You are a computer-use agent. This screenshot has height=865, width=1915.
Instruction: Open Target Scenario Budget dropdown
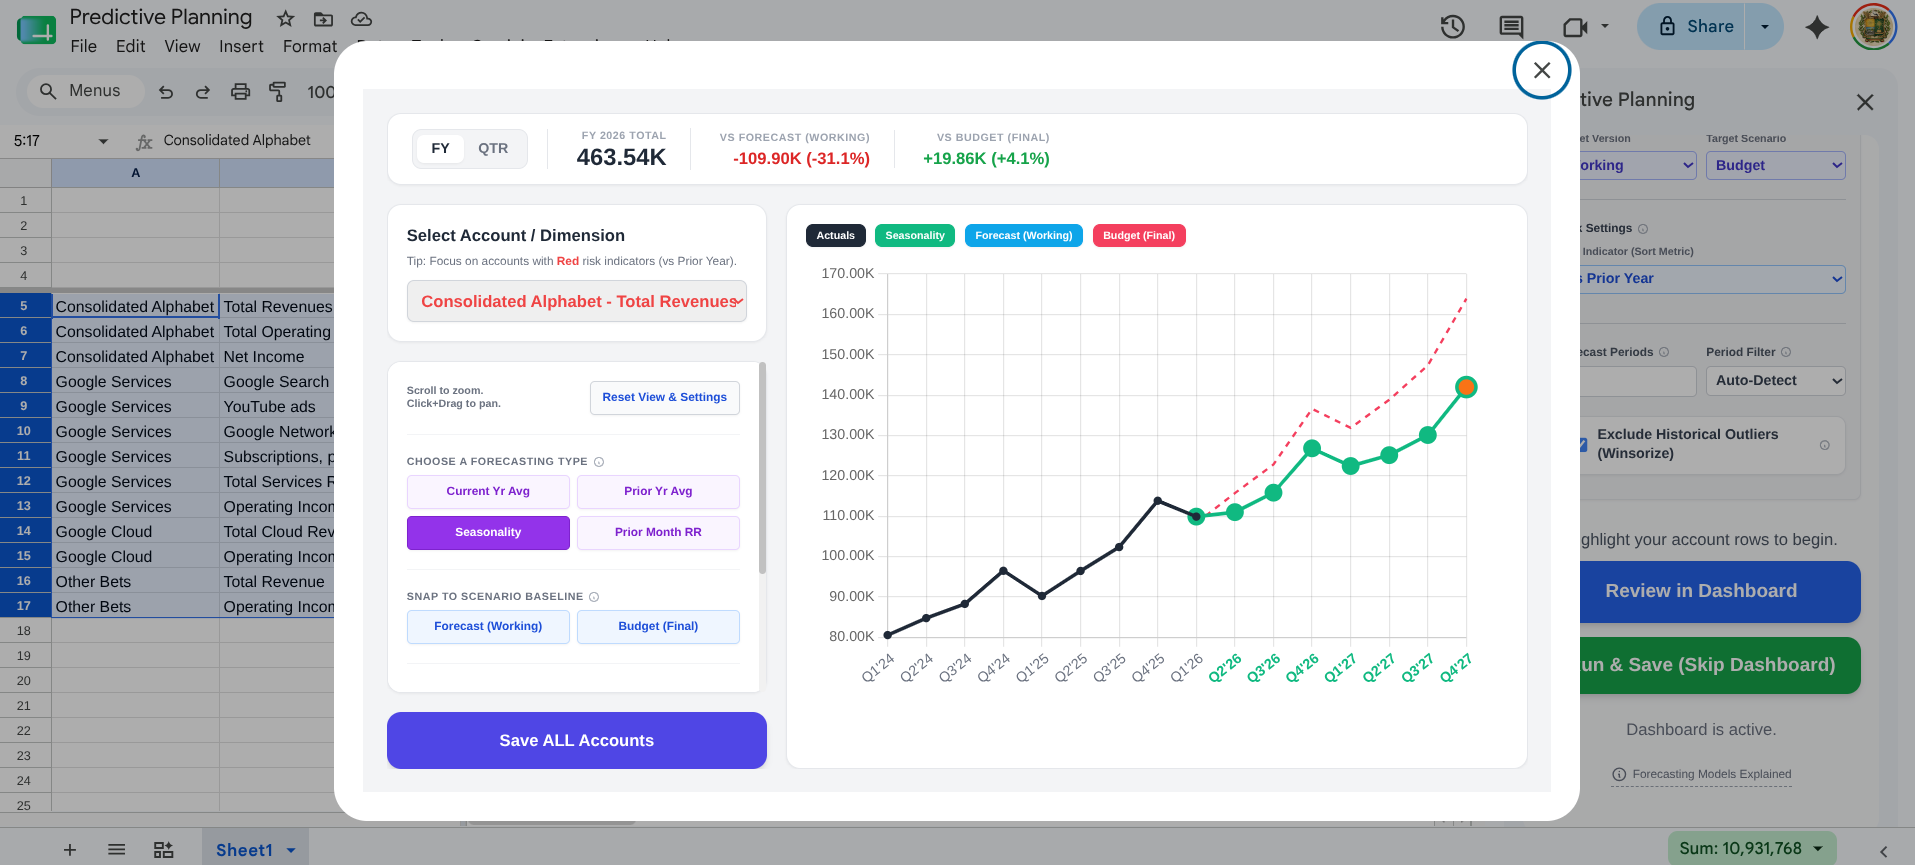point(1775,165)
